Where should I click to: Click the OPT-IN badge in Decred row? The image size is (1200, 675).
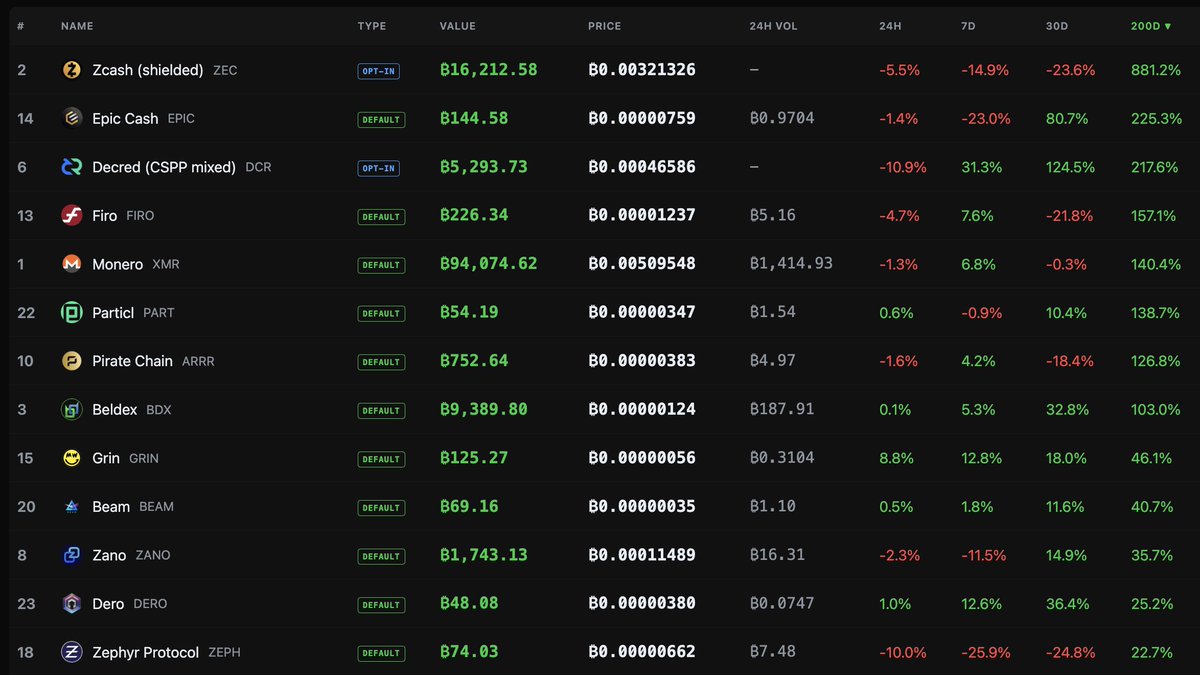379,168
